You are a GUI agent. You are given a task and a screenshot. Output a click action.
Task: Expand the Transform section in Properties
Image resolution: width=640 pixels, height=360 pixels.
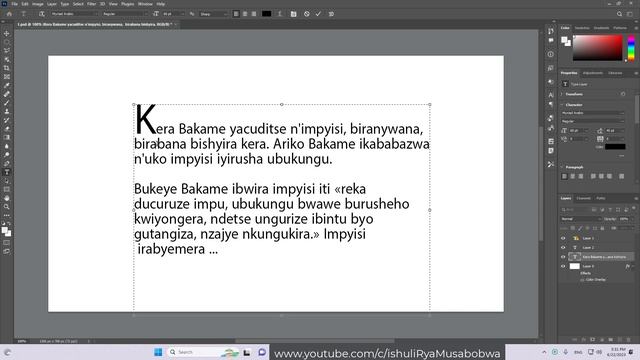pyautogui.click(x=562, y=94)
